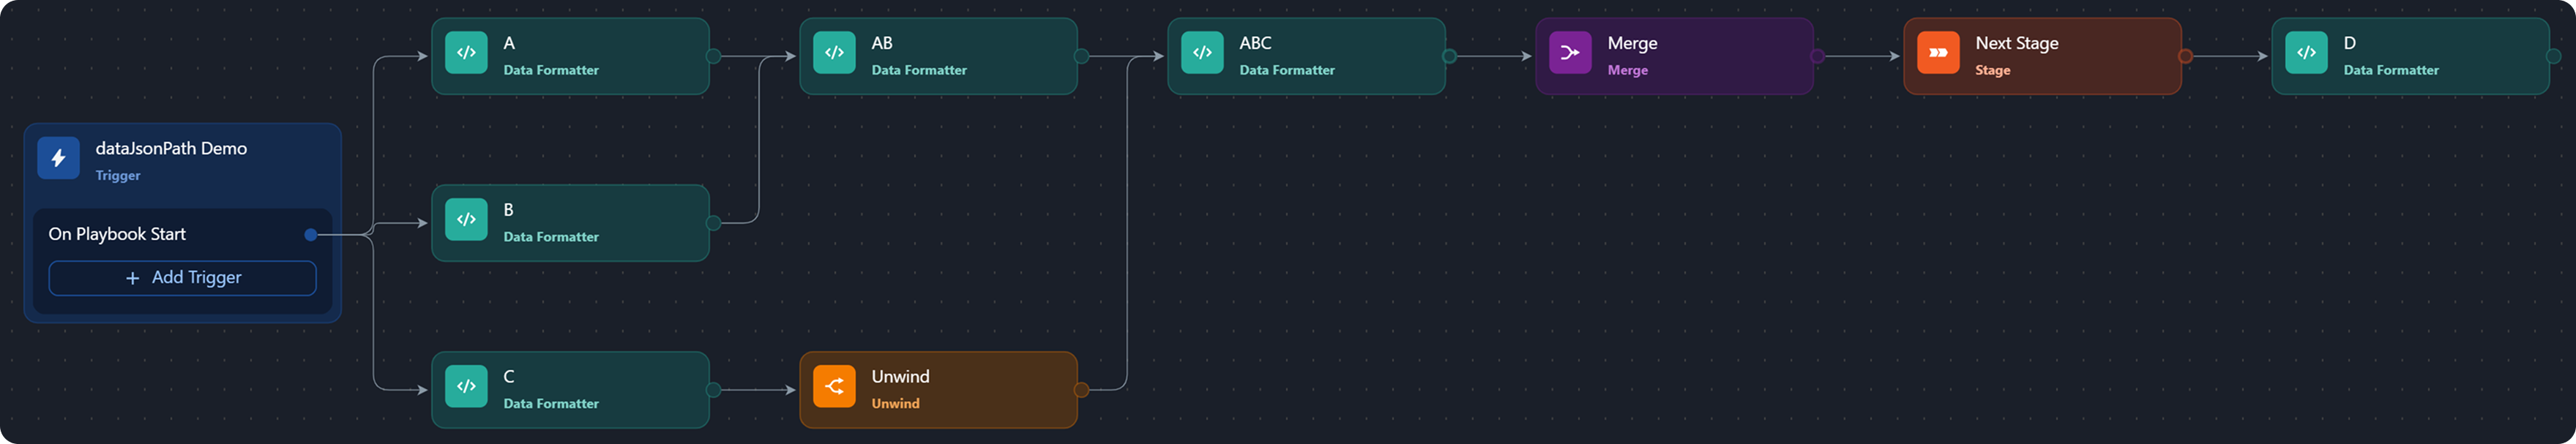Viewport: 2576px width, 444px height.
Task: Click the code icon on node D
Action: (x=2306, y=53)
